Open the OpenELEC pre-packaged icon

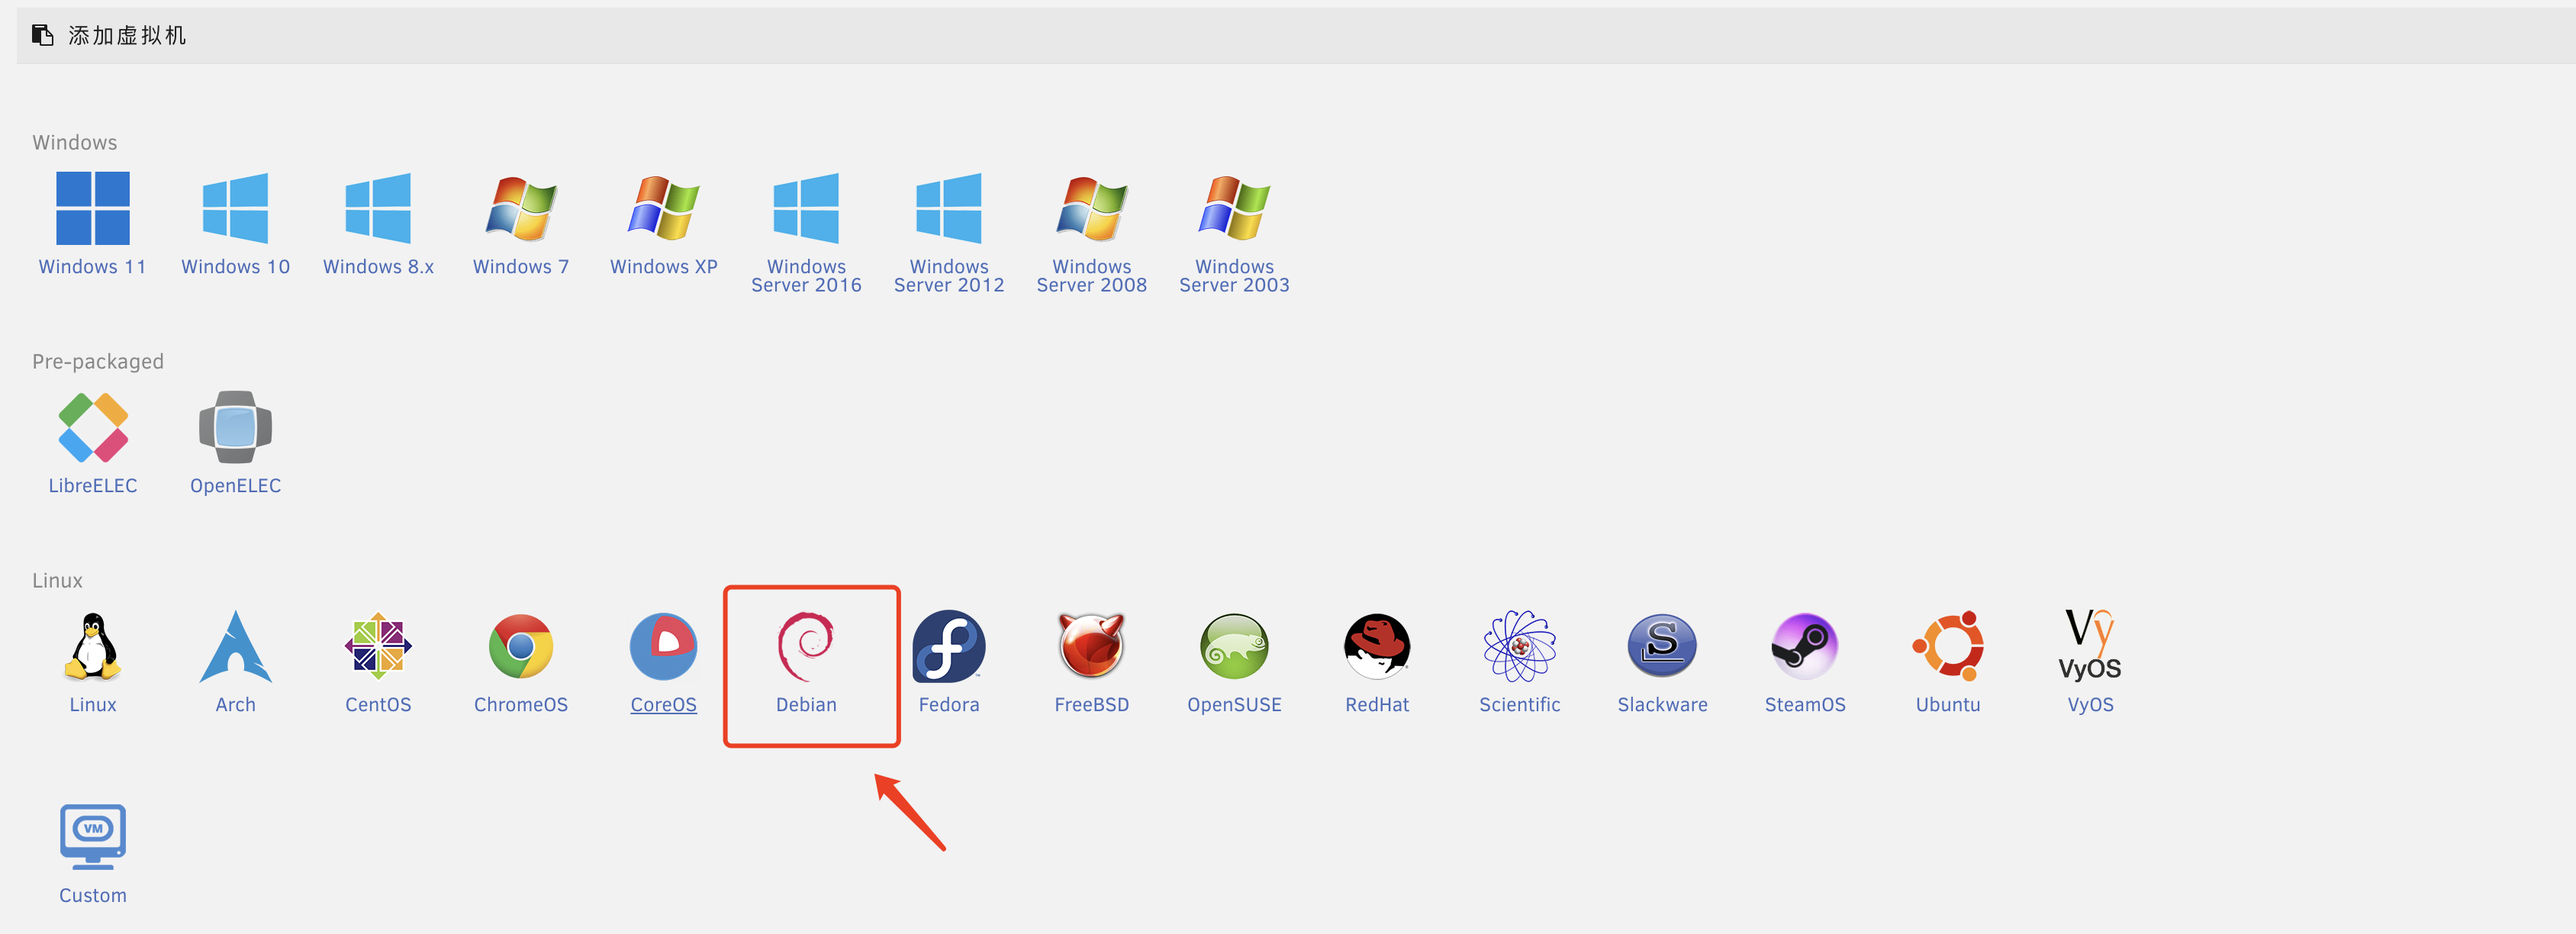(235, 427)
